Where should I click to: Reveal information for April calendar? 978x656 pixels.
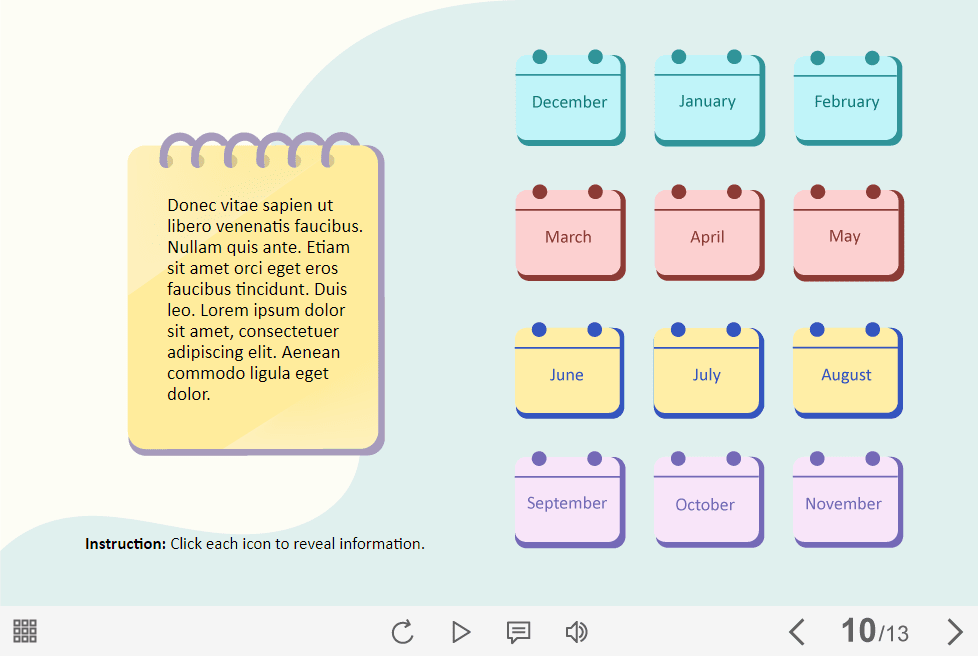[708, 236]
